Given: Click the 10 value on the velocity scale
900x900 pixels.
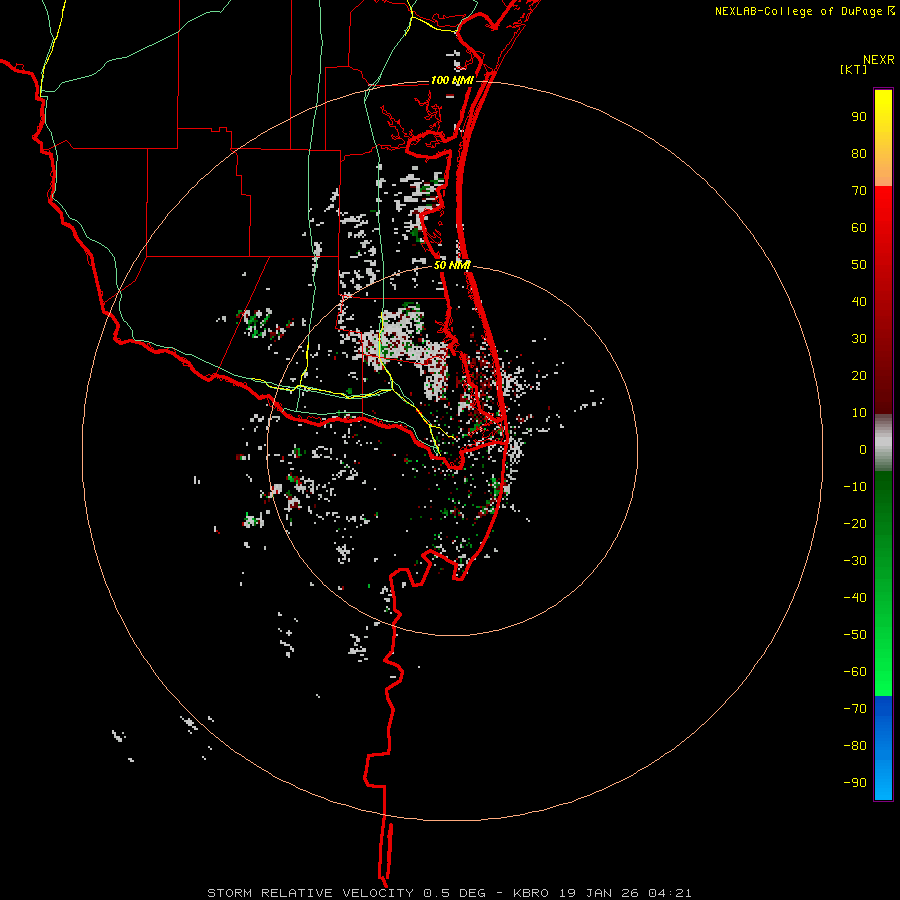Looking at the screenshot, I should (x=859, y=413).
